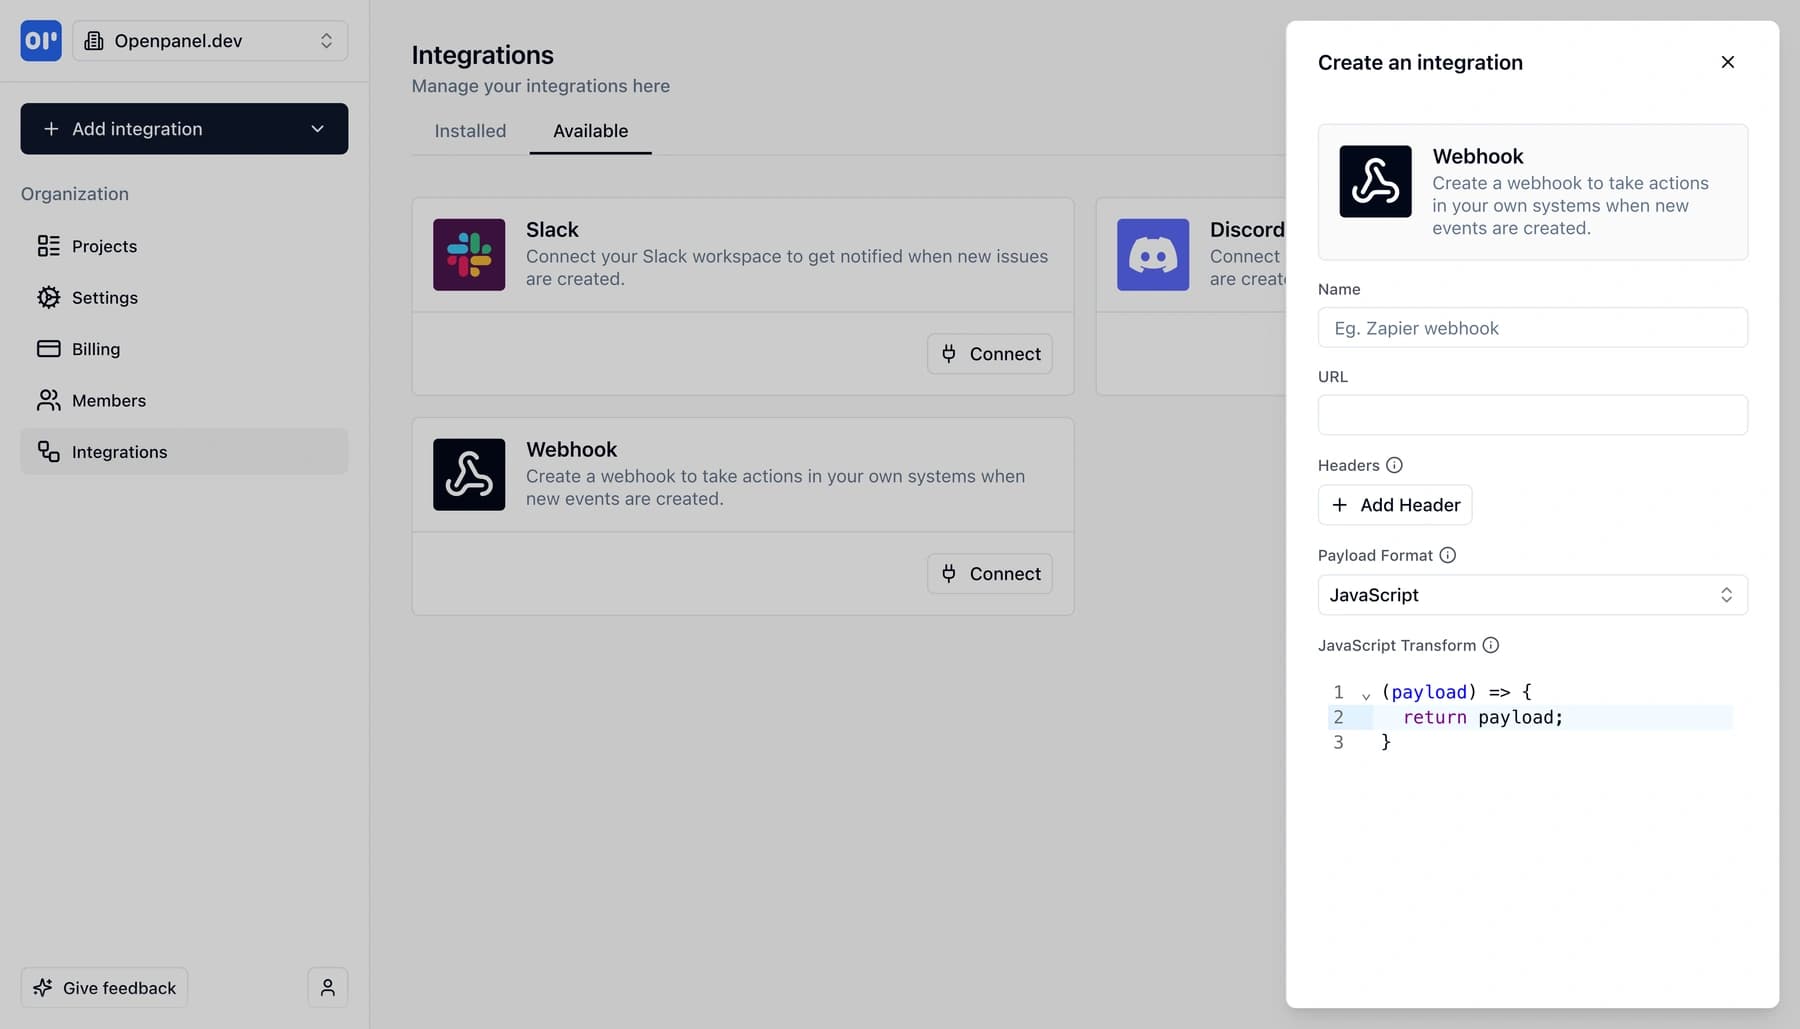
Task: Open the Settings gear icon
Action: click(x=49, y=297)
